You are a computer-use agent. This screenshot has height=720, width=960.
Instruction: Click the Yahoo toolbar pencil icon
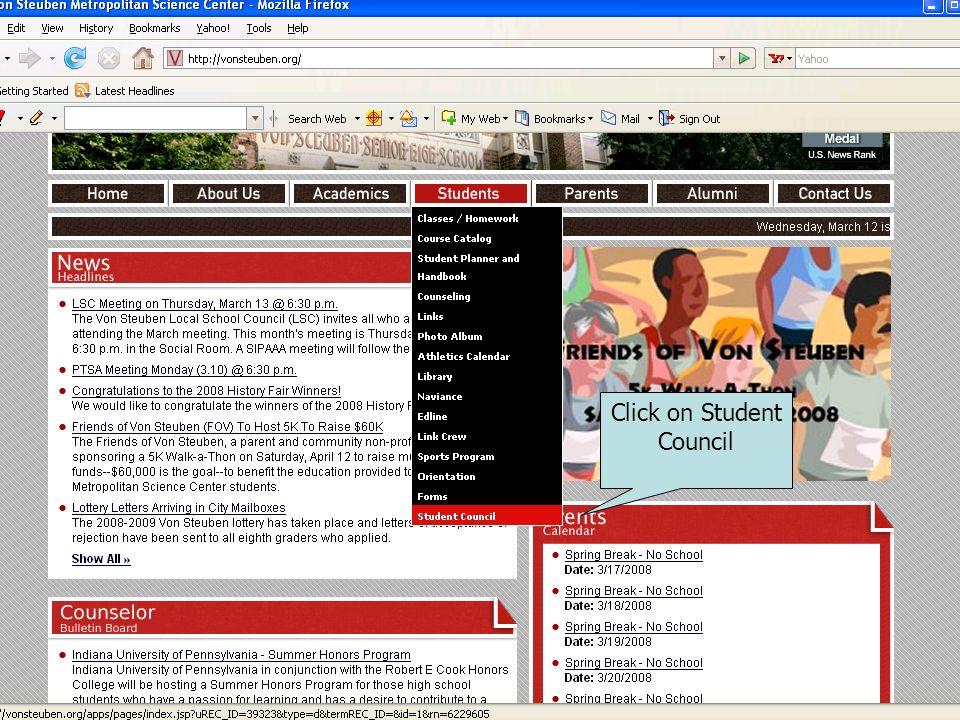(x=37, y=118)
